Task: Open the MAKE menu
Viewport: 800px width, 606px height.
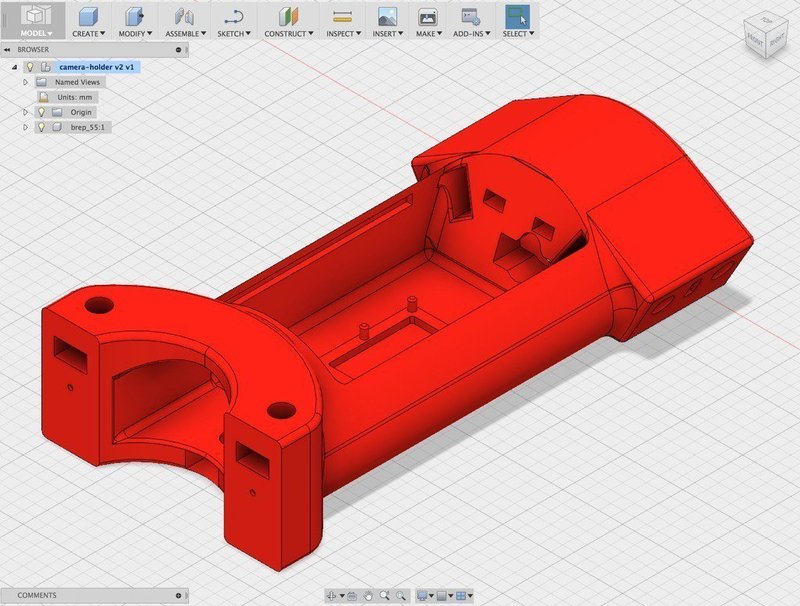Action: (428, 34)
